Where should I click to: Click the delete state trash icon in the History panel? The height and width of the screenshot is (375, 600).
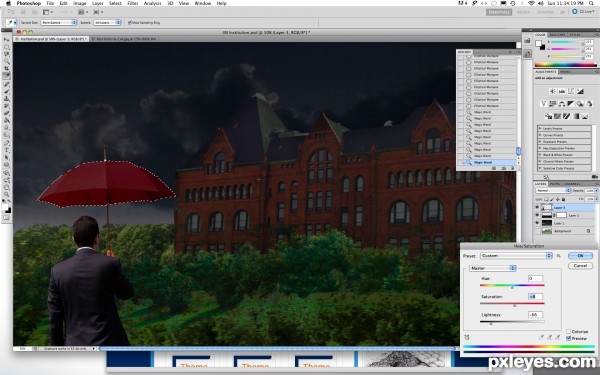[512, 168]
